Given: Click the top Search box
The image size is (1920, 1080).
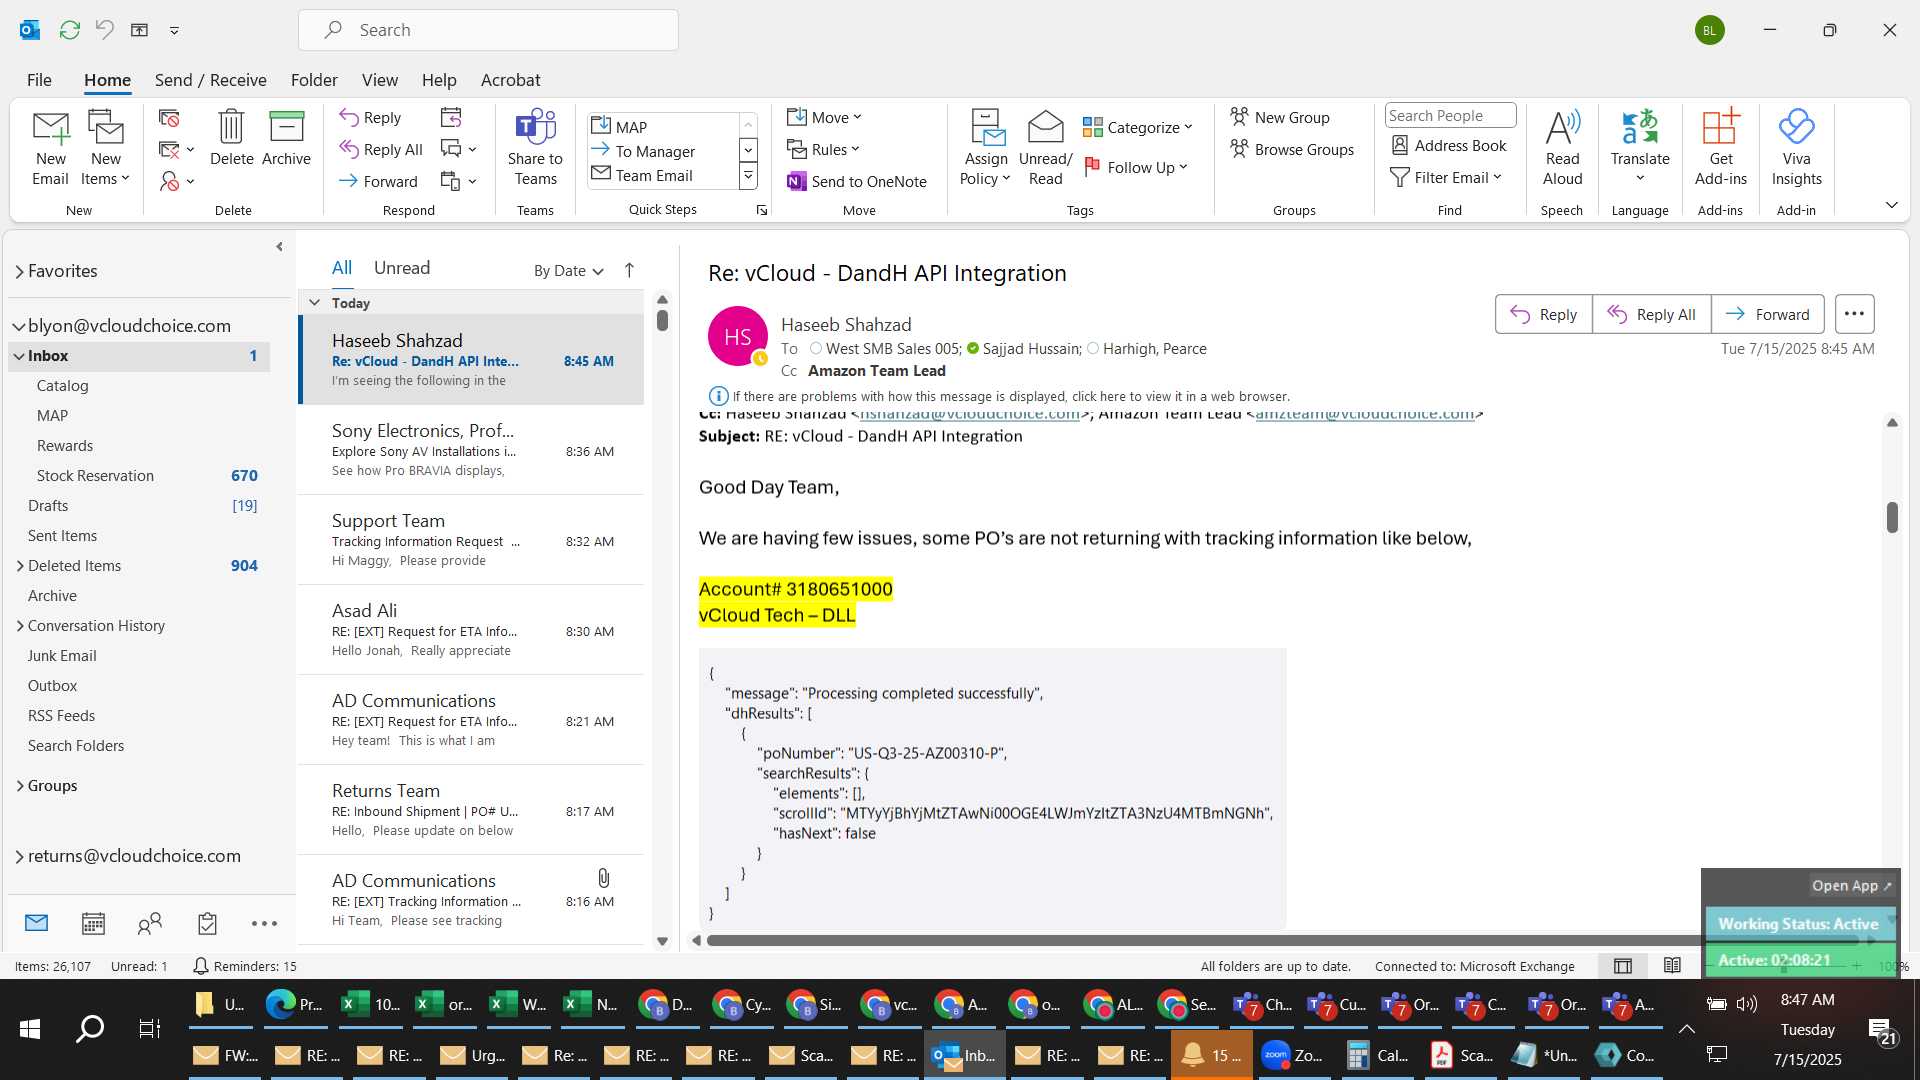Looking at the screenshot, I should tap(488, 30).
